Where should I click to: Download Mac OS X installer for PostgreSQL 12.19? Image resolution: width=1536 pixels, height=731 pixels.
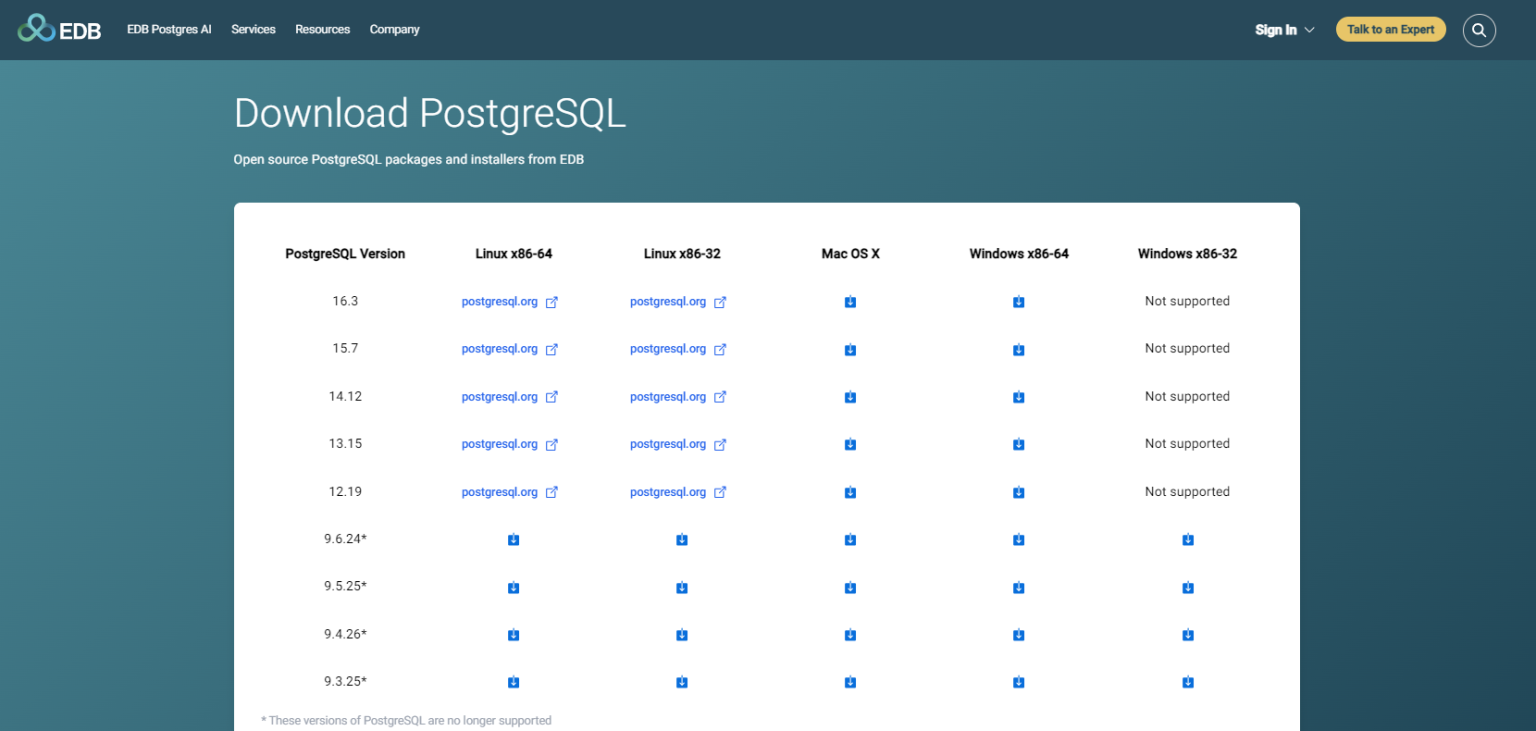click(x=849, y=492)
